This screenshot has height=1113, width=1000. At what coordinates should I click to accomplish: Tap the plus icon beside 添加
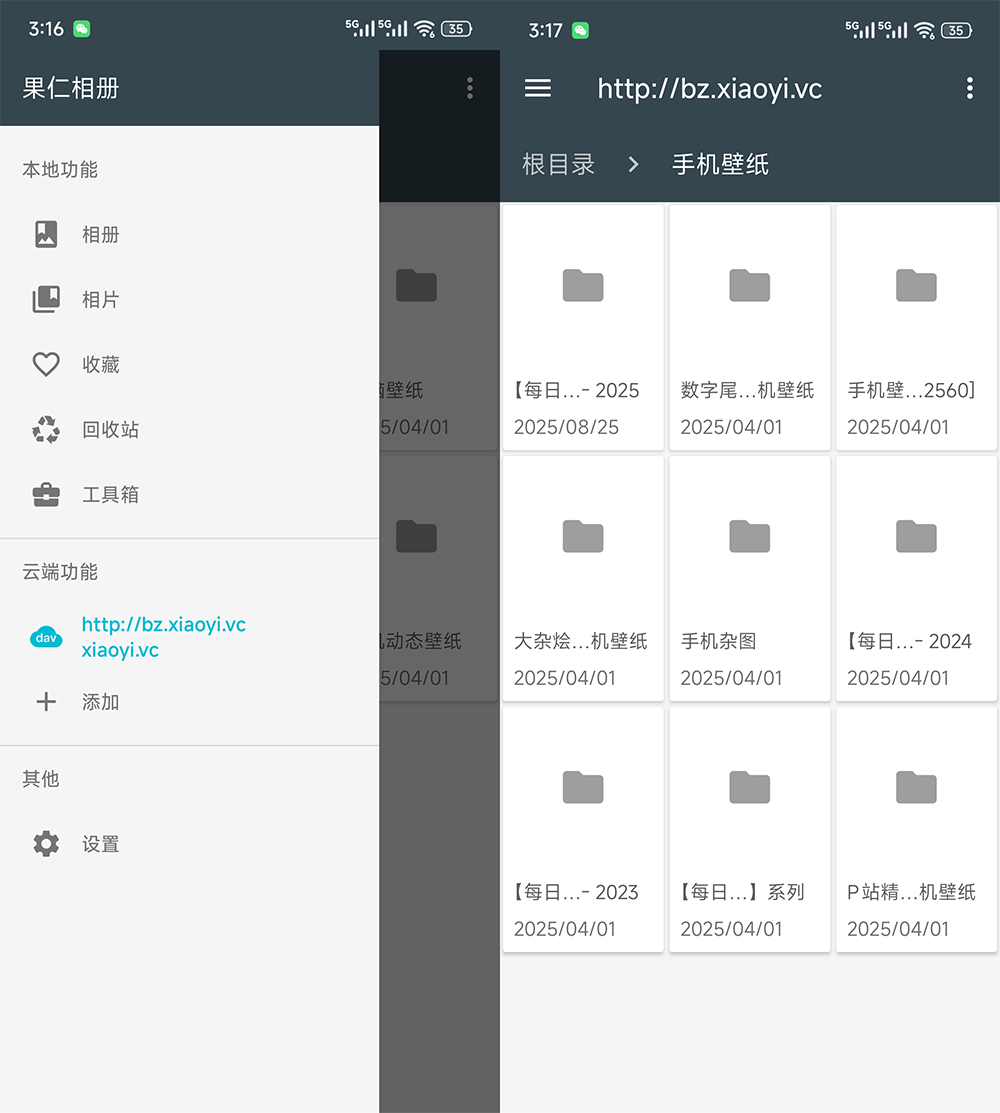coord(46,702)
